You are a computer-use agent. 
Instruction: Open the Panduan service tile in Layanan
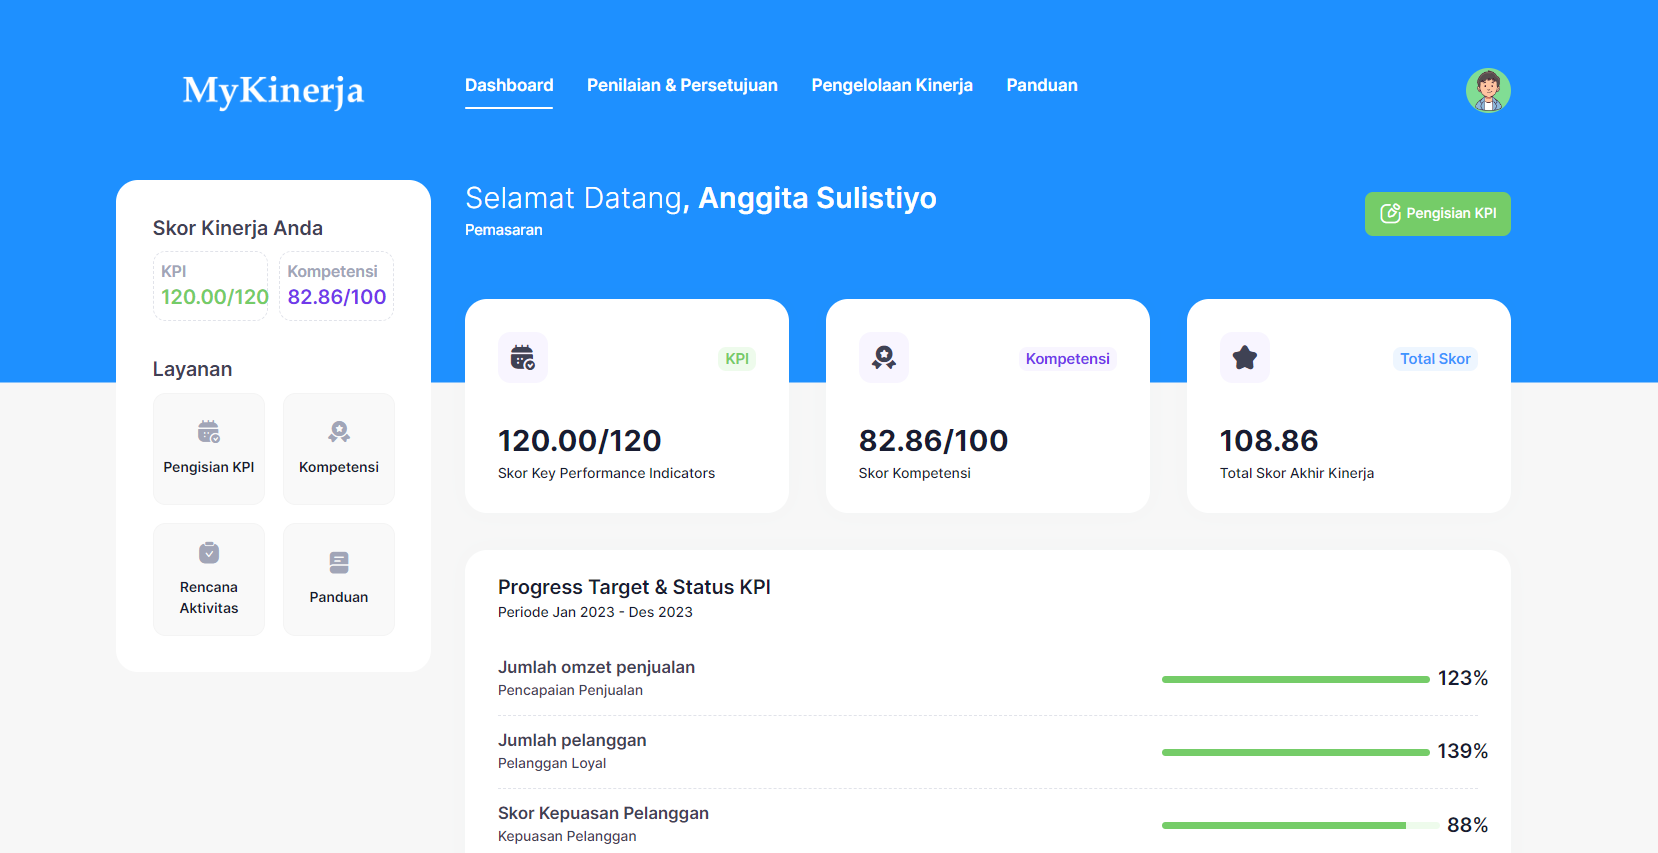pos(339,579)
